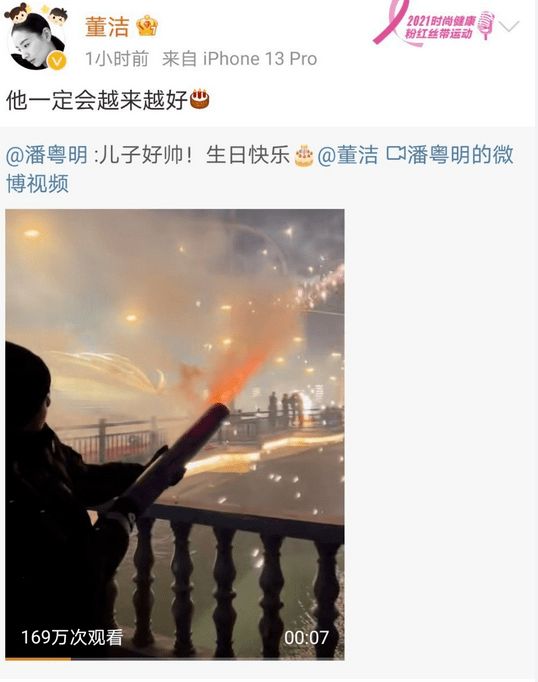Click the birthday cake emoji in the post text
This screenshot has width=538, height=682.
[x=200, y=99]
